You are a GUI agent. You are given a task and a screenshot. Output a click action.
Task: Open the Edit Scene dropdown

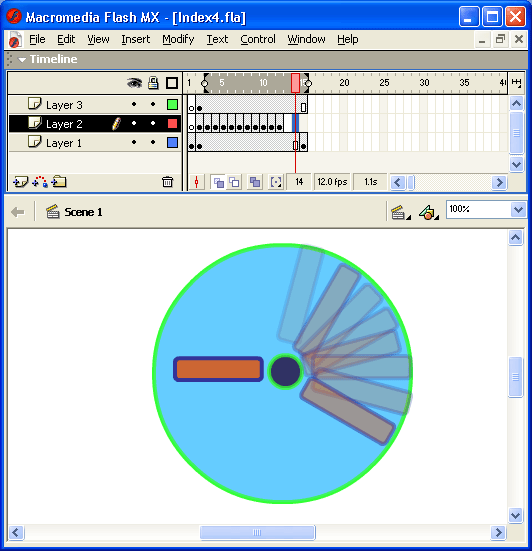click(401, 212)
